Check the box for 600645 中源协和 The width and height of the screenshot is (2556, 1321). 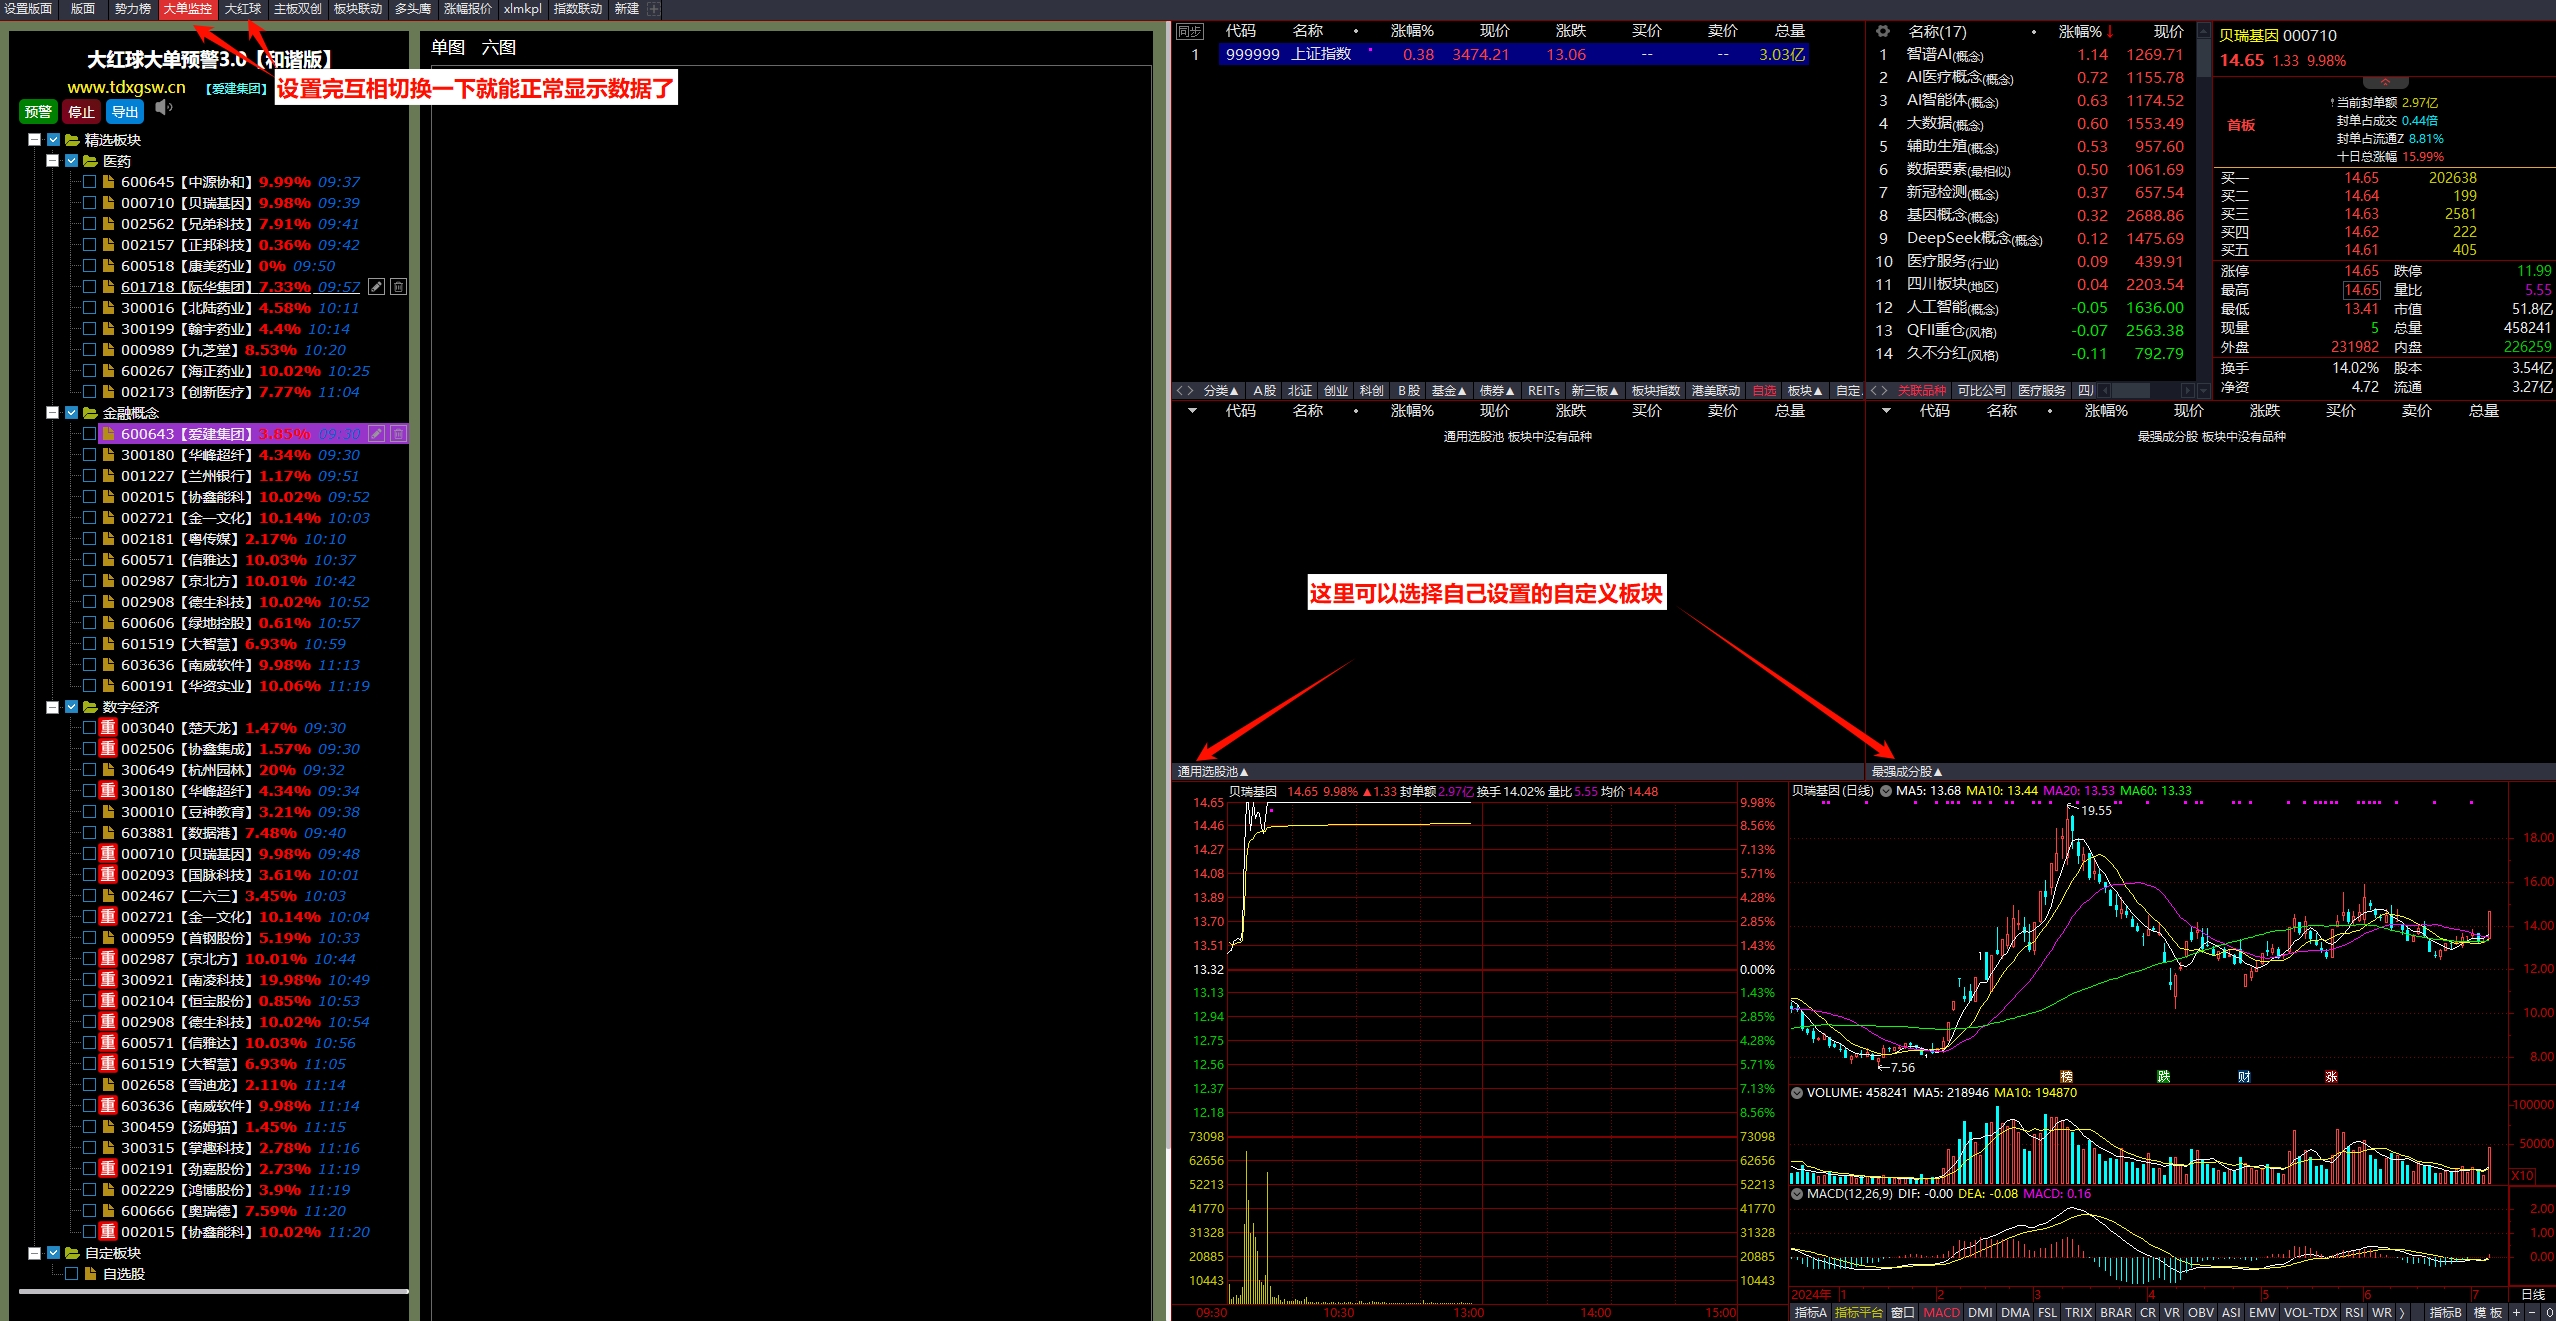(90, 182)
